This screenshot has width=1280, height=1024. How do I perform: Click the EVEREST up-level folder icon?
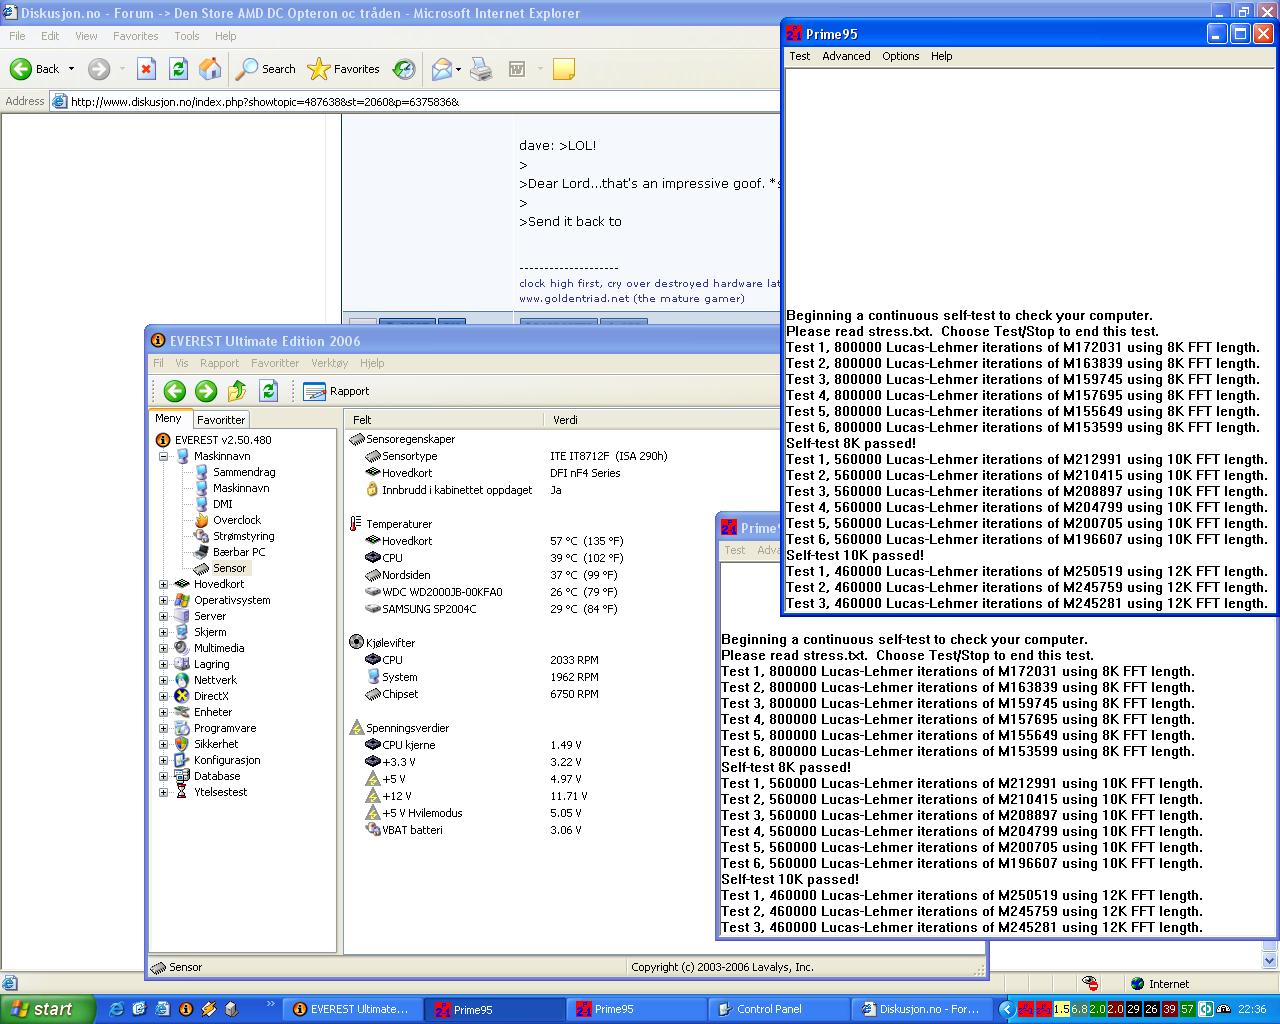pyautogui.click(x=237, y=391)
